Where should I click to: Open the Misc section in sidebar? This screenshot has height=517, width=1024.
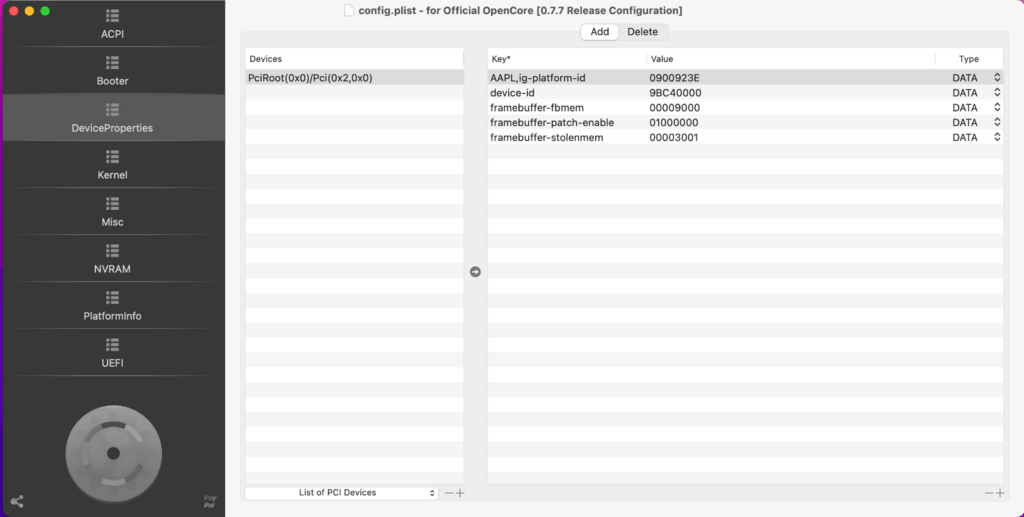point(112,212)
